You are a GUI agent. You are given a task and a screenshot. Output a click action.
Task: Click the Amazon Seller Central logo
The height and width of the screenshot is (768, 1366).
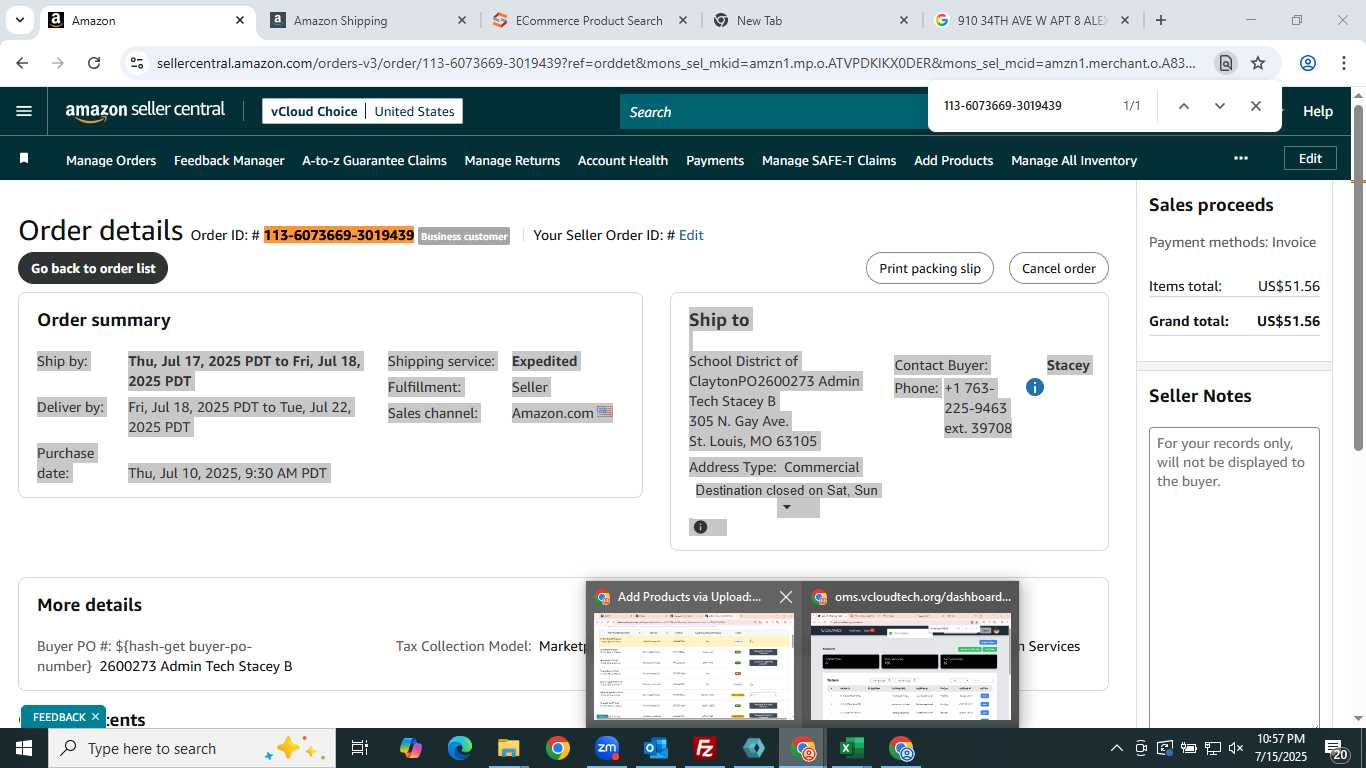pyautogui.click(x=145, y=111)
